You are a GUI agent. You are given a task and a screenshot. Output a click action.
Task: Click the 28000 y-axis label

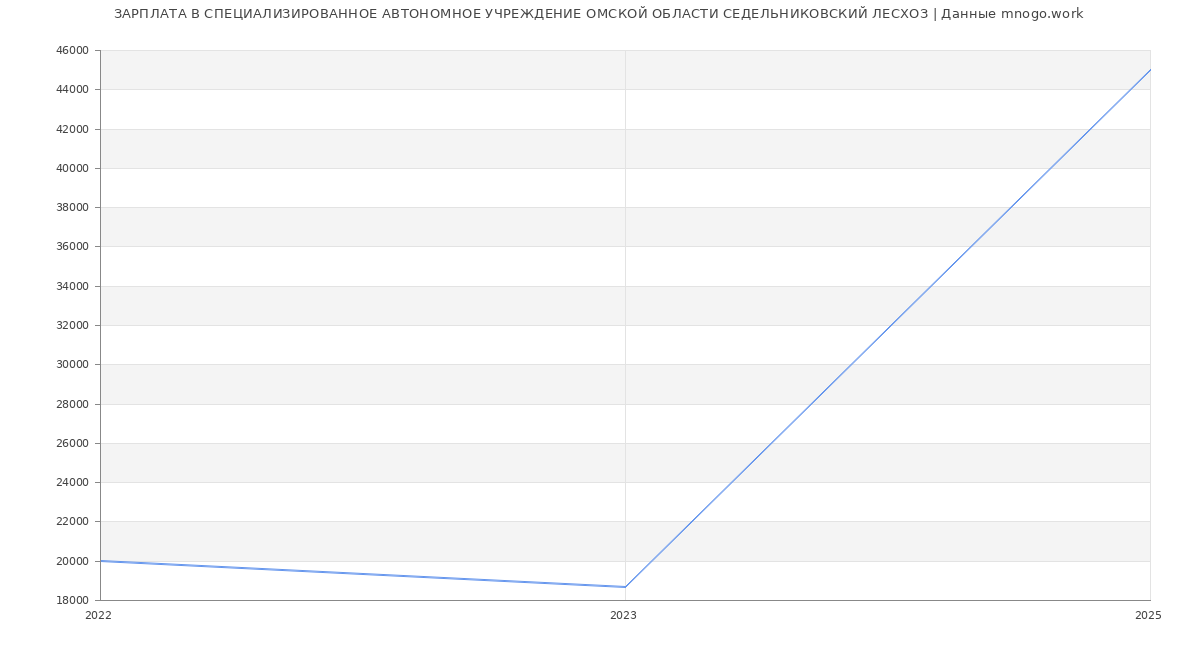coord(72,404)
